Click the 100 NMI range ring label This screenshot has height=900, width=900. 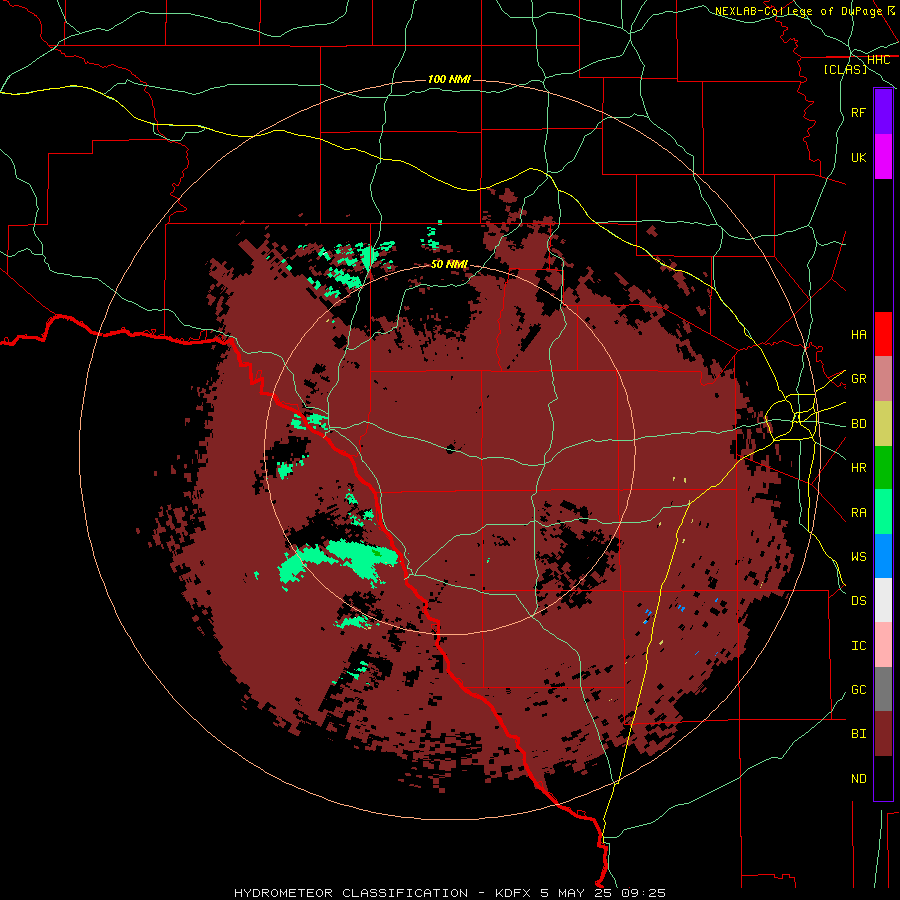click(x=449, y=79)
